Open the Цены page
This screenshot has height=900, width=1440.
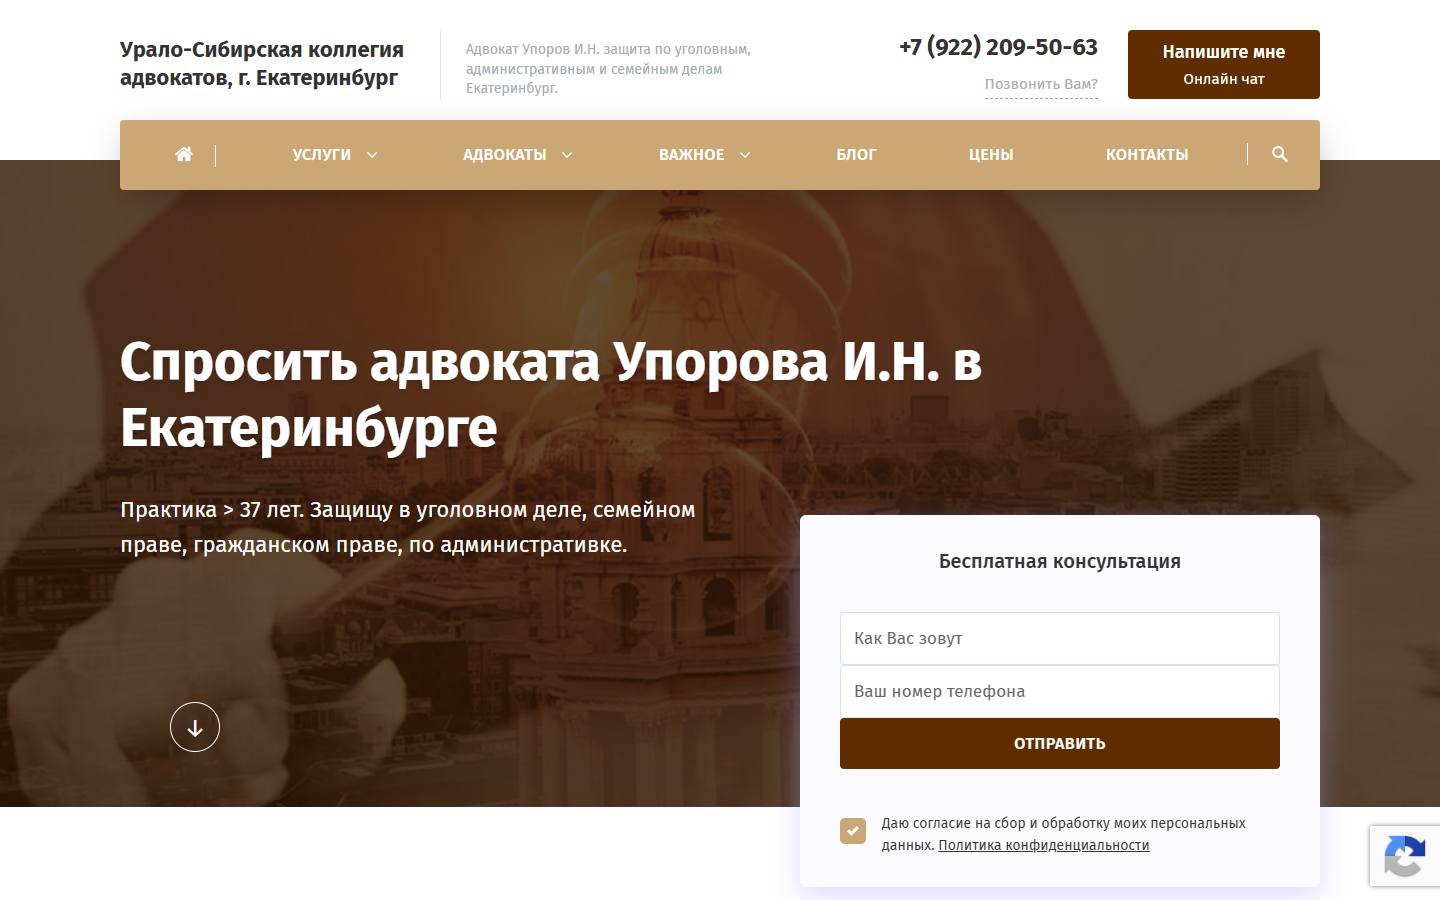pos(991,155)
